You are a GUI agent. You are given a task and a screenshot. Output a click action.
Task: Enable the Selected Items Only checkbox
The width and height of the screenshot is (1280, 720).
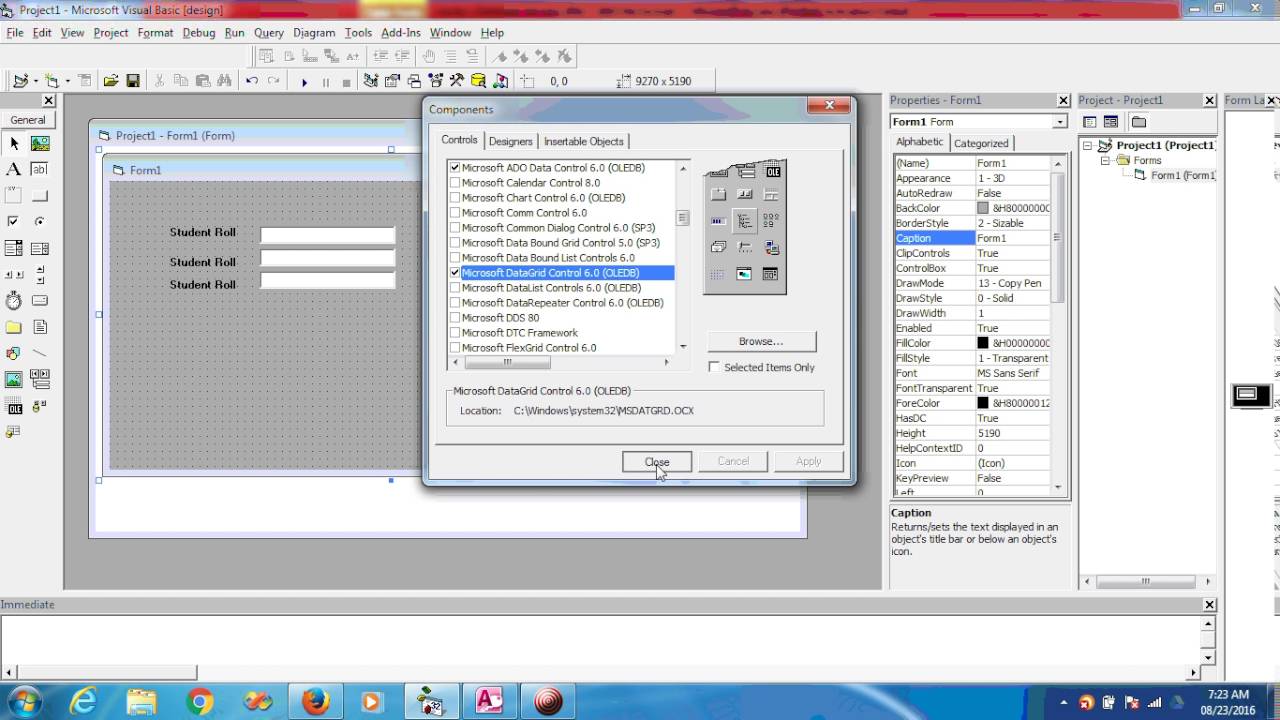(714, 367)
